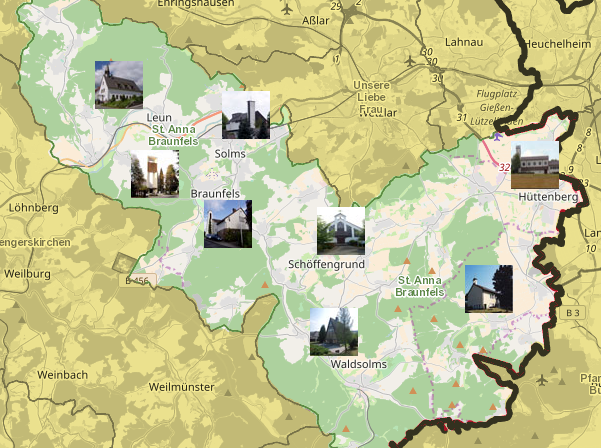
Task: Select the church photo above Waldsolms
Action: point(334,331)
